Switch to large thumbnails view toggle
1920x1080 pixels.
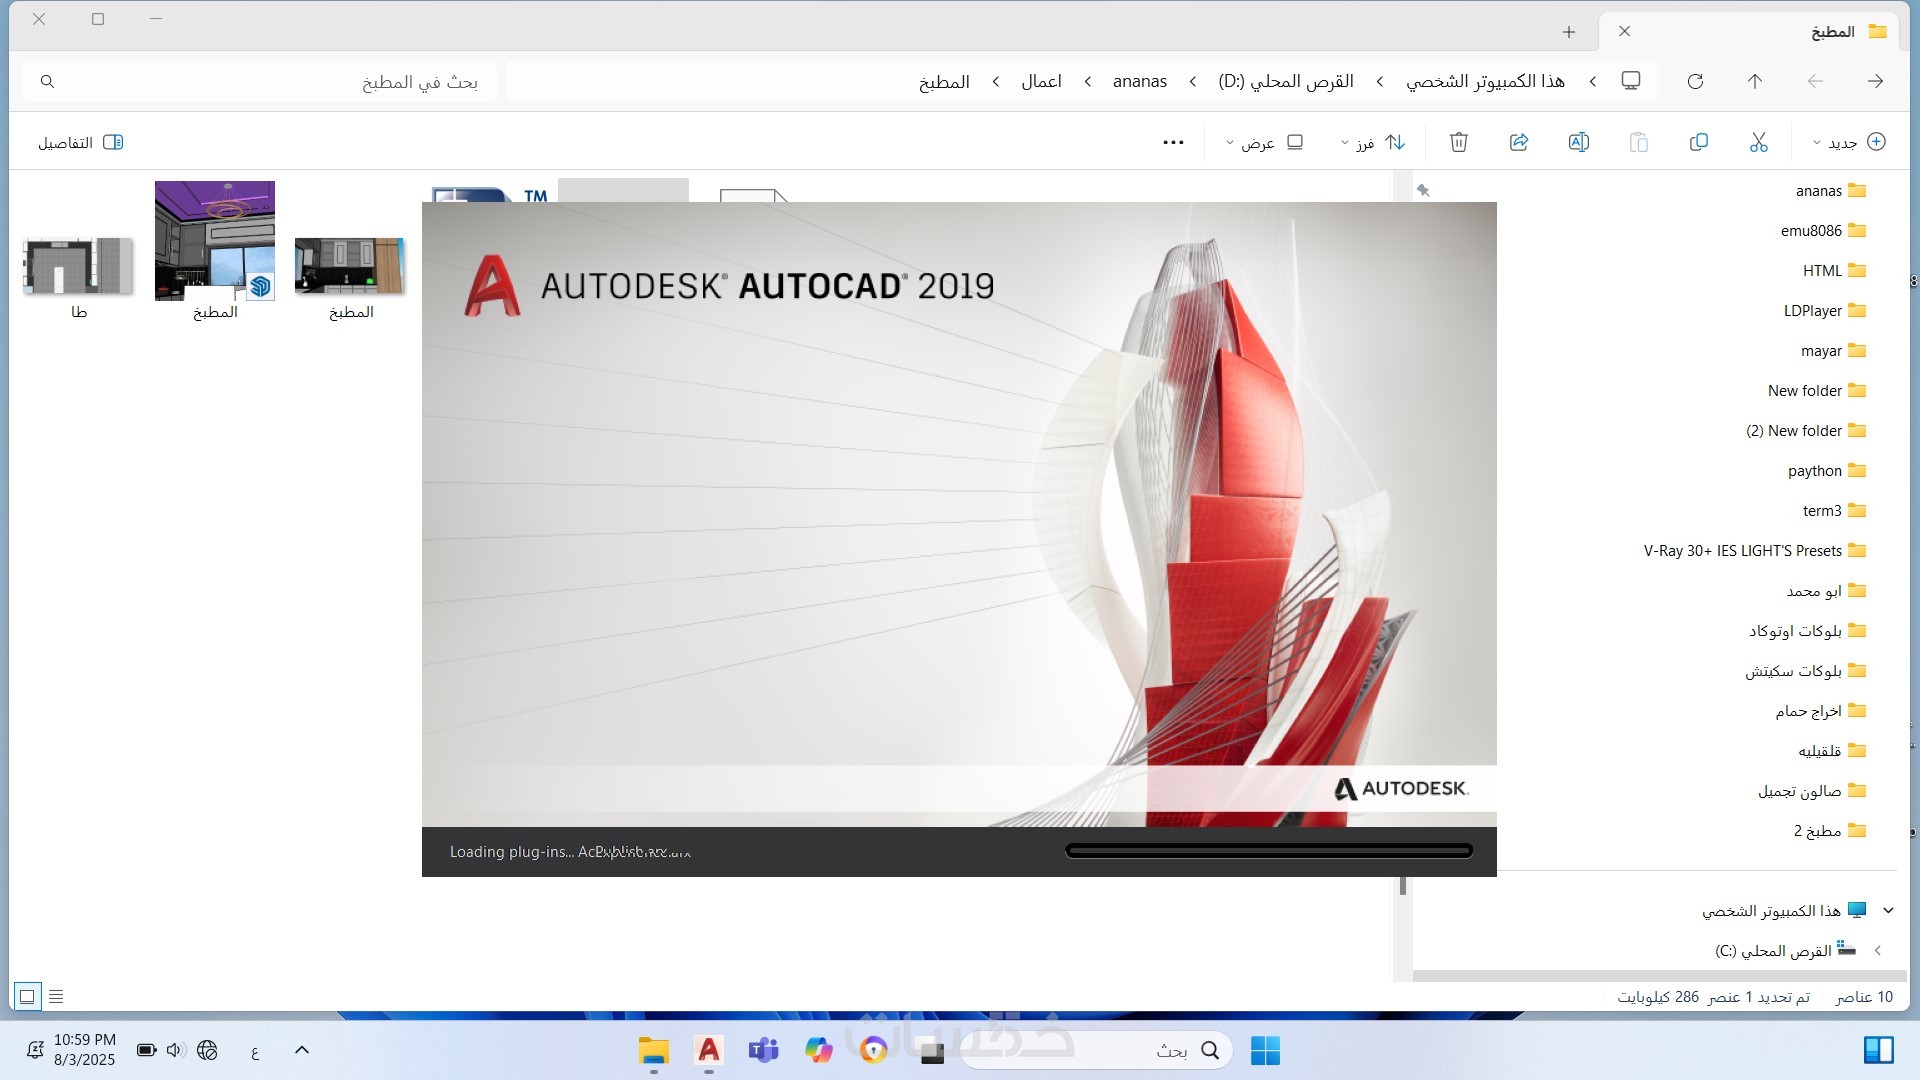pyautogui.click(x=27, y=996)
